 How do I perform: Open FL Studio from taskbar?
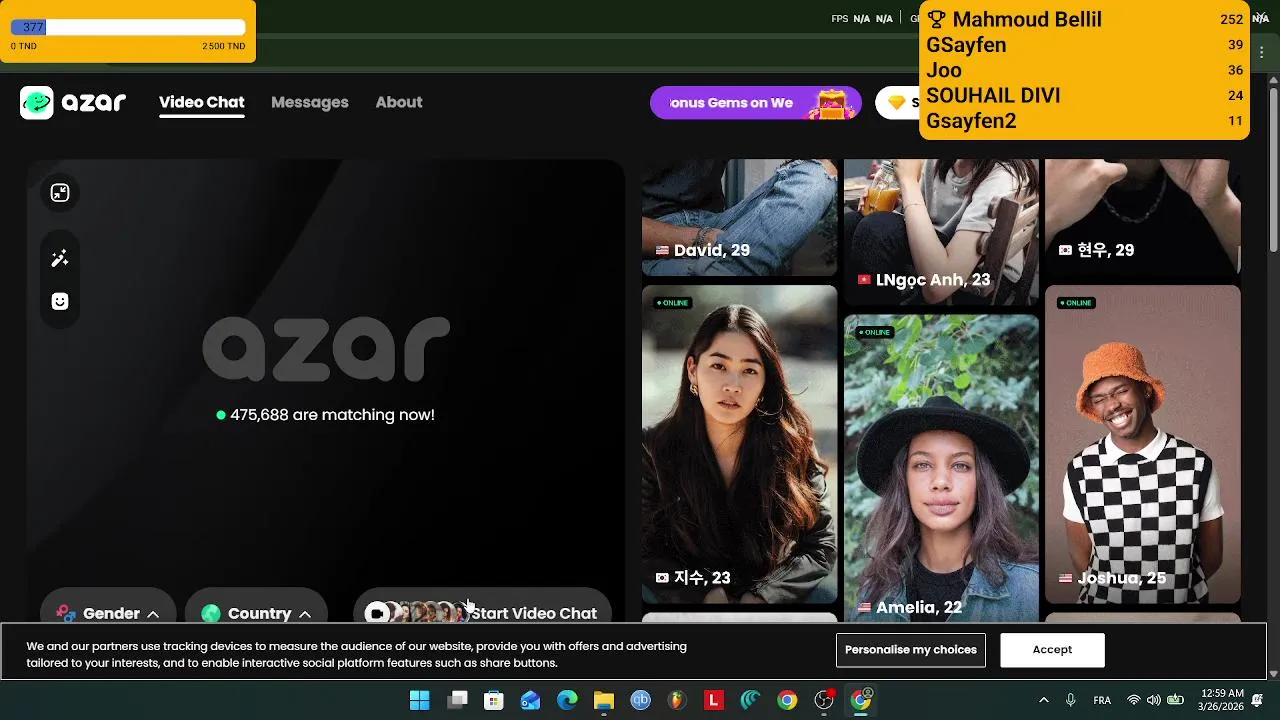(x=677, y=700)
